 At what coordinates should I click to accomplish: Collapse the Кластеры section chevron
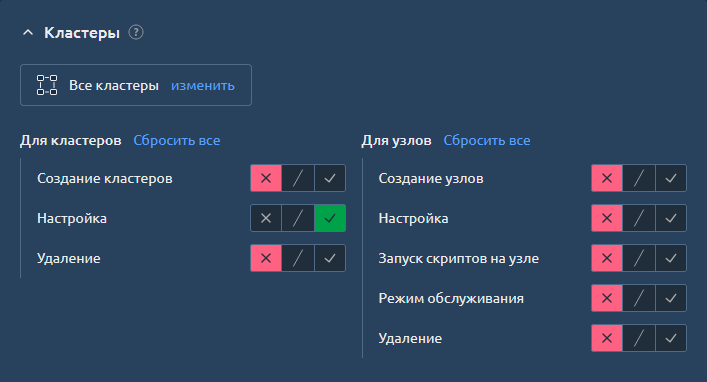coord(28,32)
